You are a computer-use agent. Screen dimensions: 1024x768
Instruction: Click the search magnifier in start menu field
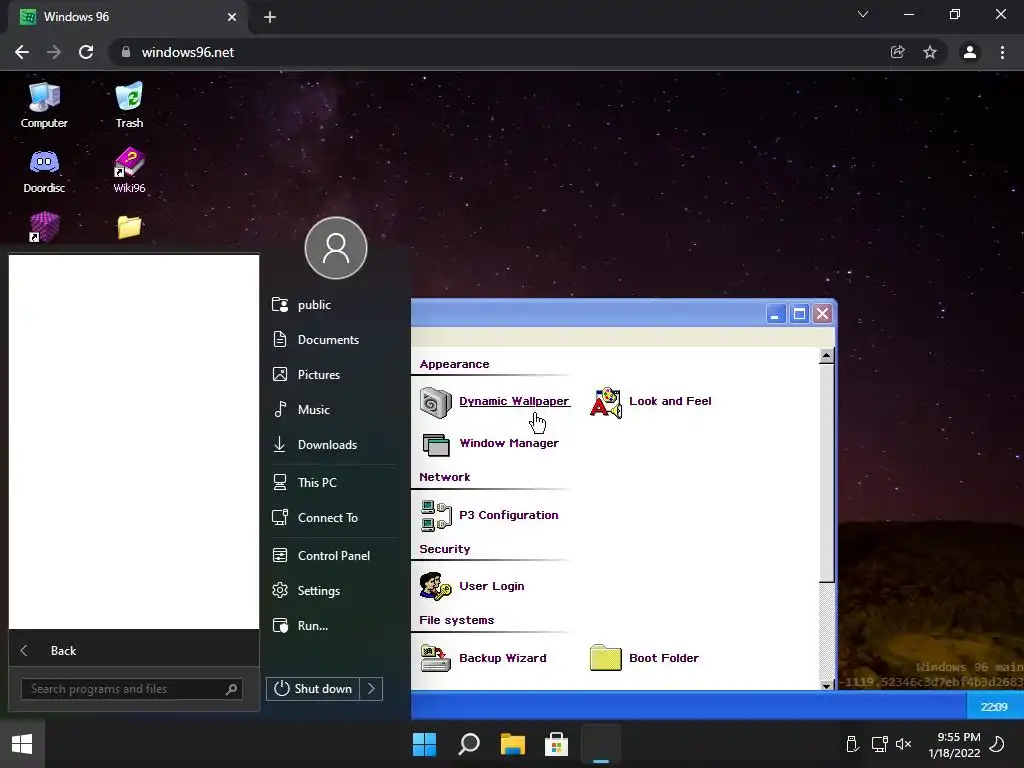[231, 689]
